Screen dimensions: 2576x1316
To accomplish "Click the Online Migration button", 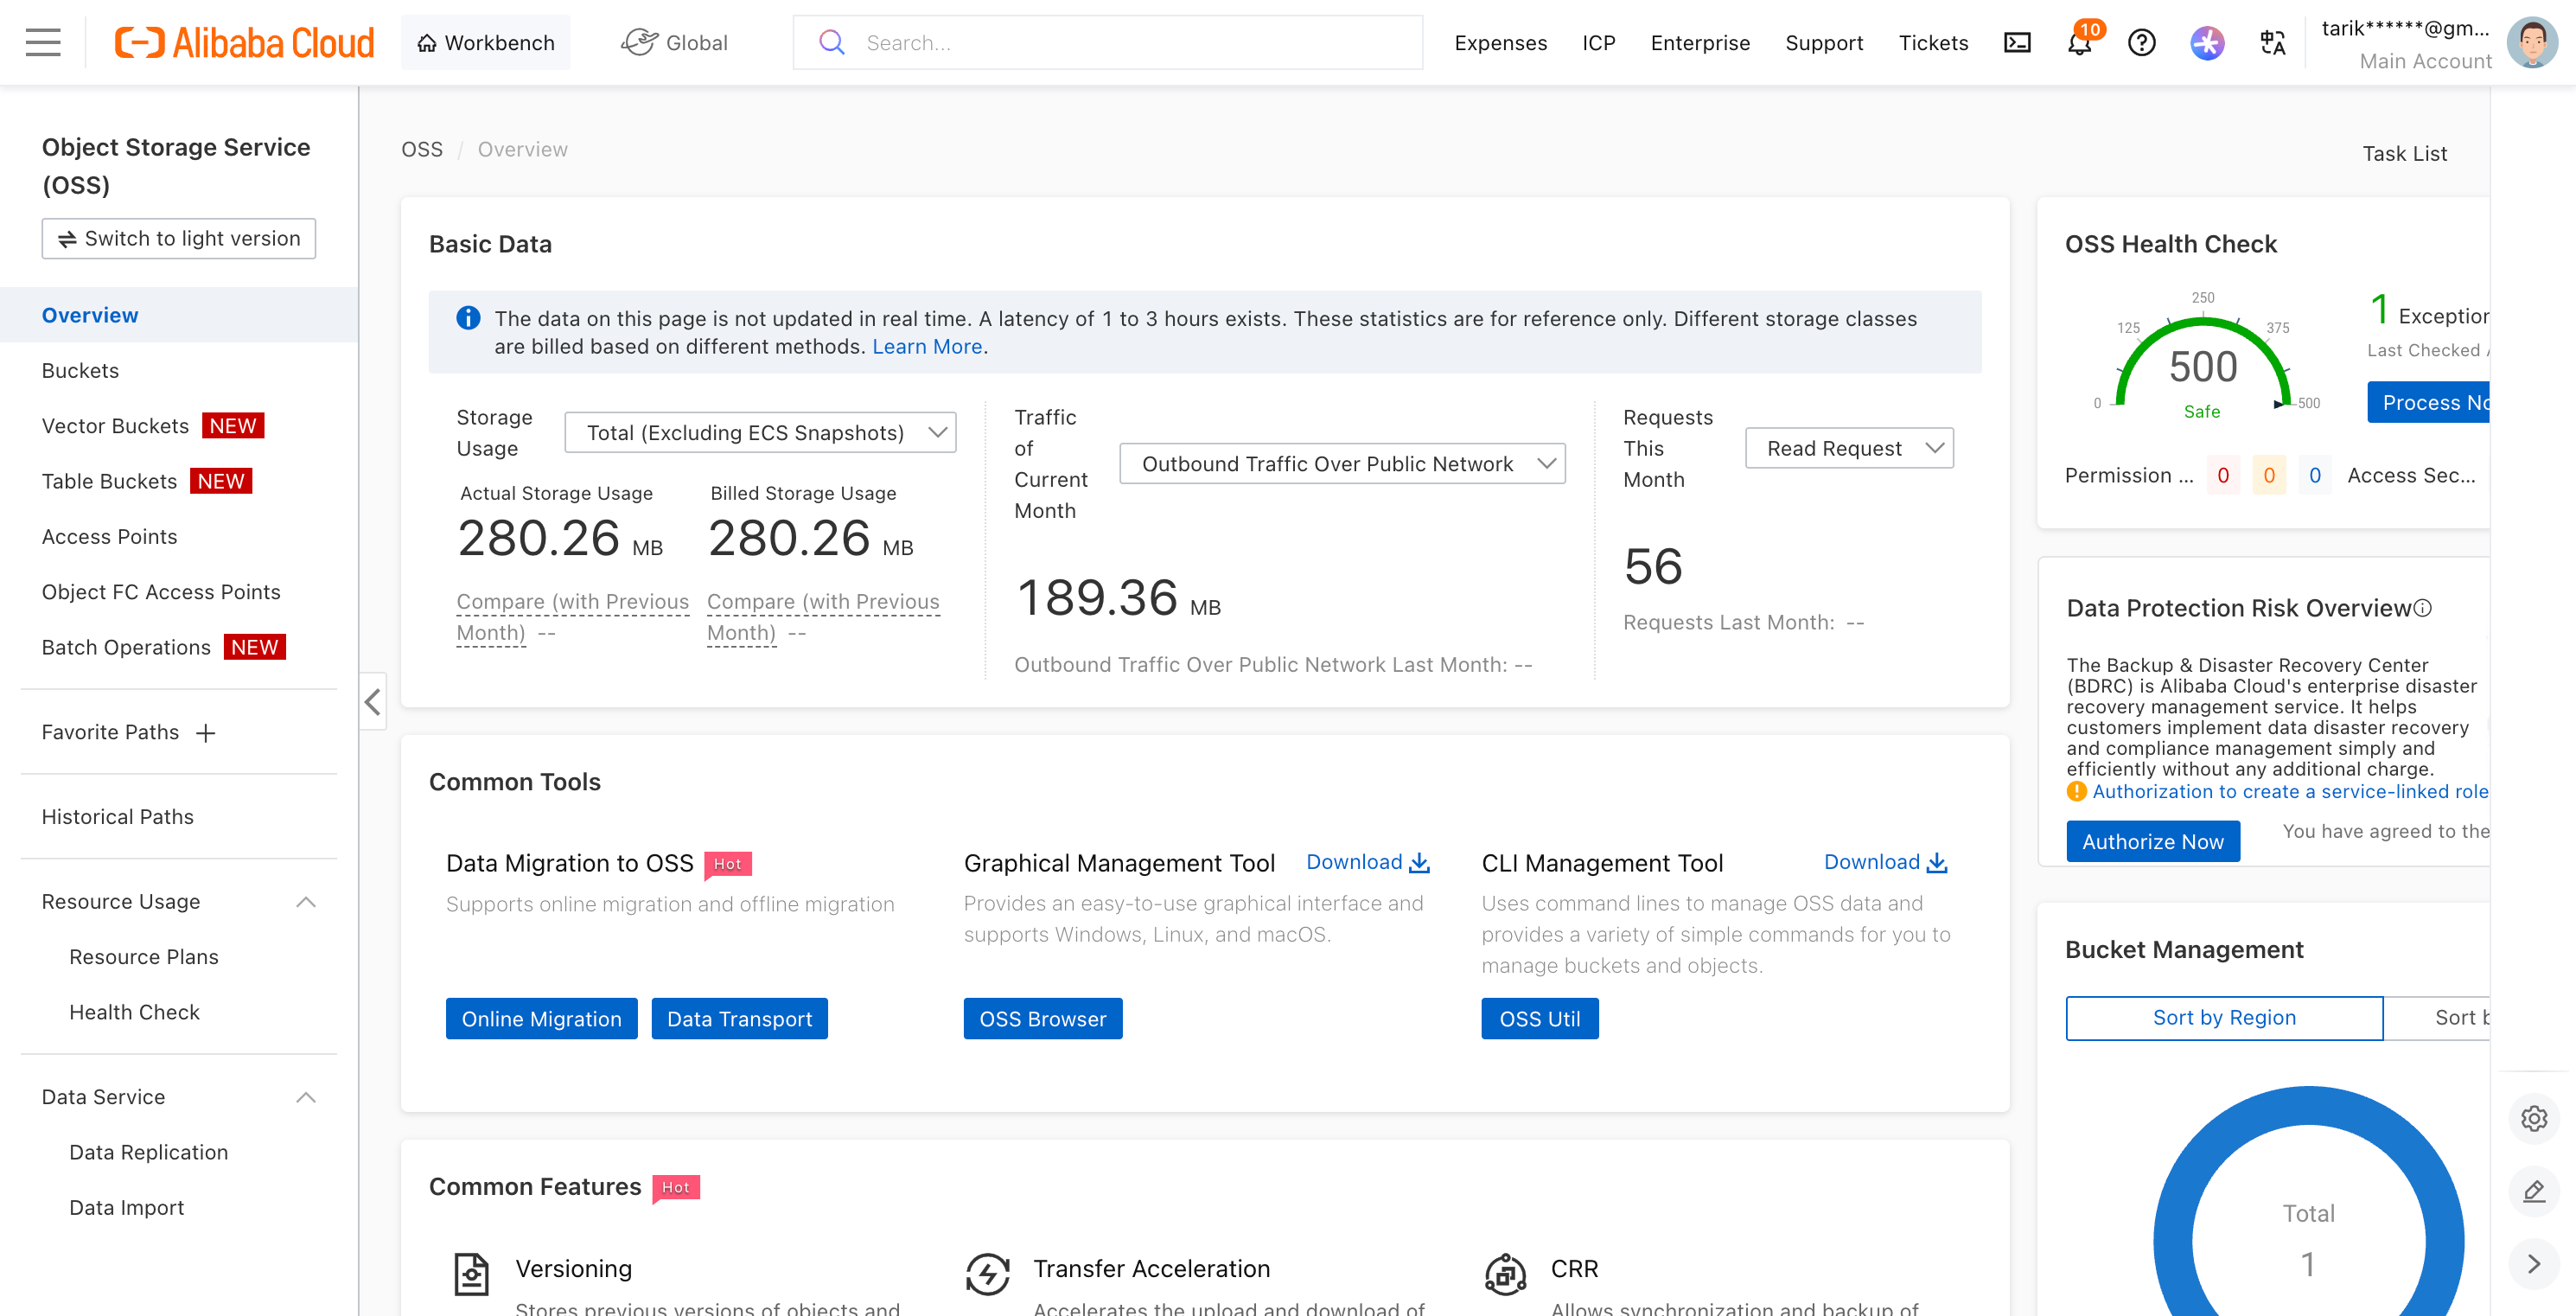I will [x=541, y=1019].
